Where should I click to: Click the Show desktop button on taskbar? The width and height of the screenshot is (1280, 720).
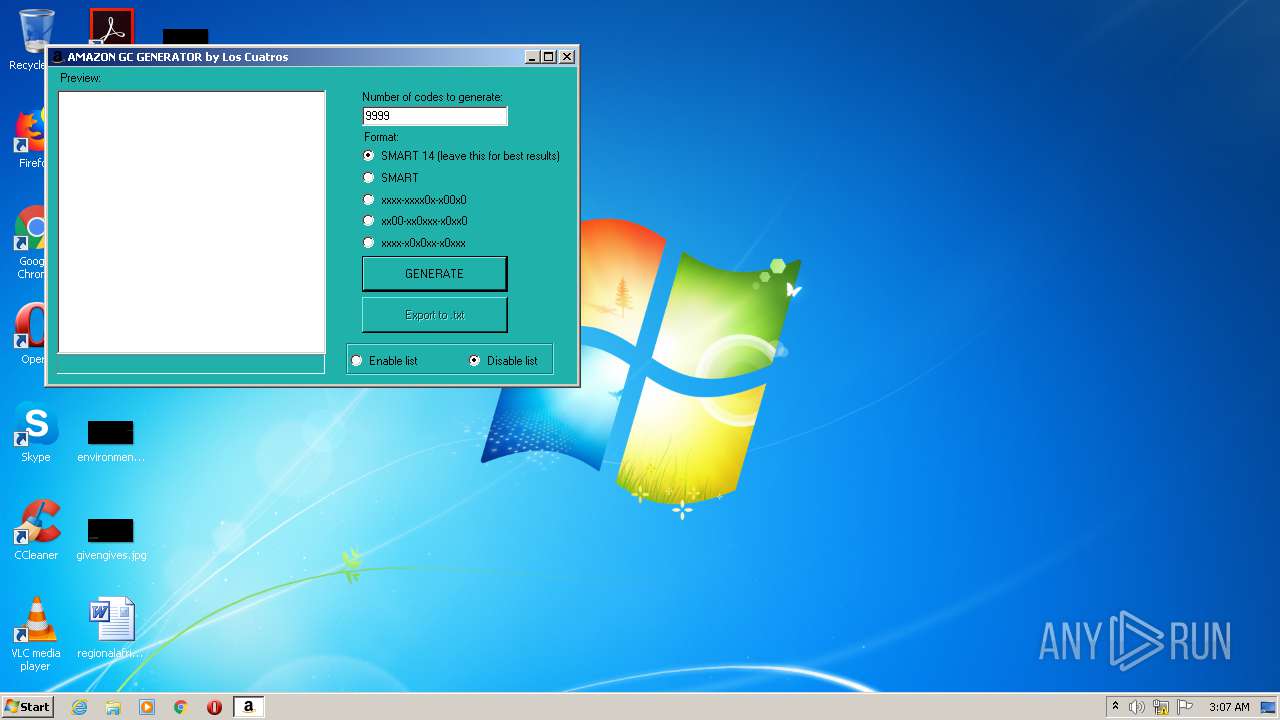coord(1269,707)
